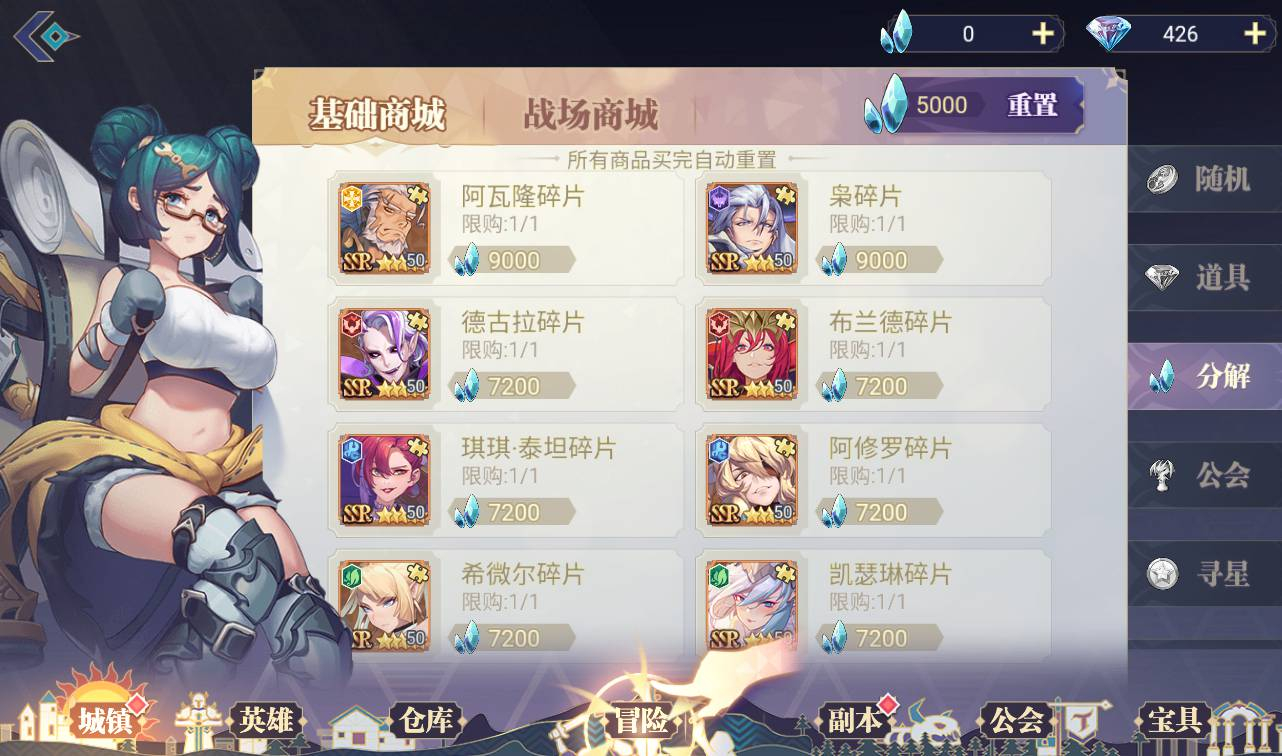Screen dimensions: 1282x756
Task: Switch to the 基础商城 tab
Action: point(376,115)
